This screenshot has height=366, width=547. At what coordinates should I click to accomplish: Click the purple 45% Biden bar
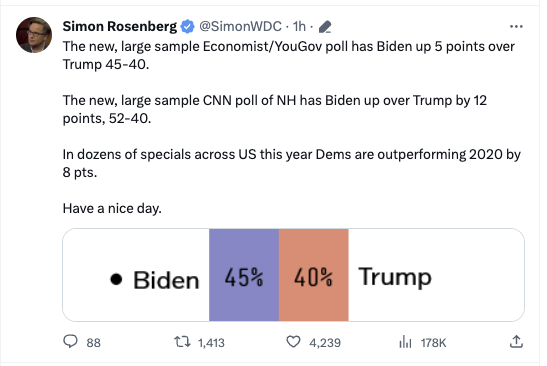244,275
